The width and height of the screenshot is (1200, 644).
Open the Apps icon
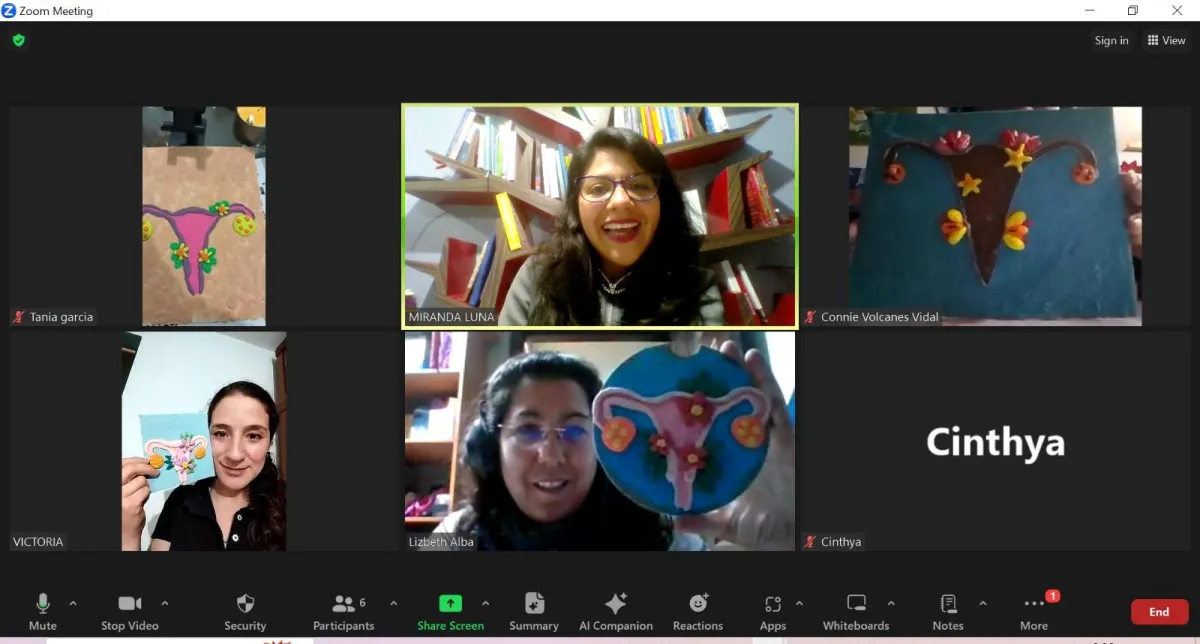773,603
